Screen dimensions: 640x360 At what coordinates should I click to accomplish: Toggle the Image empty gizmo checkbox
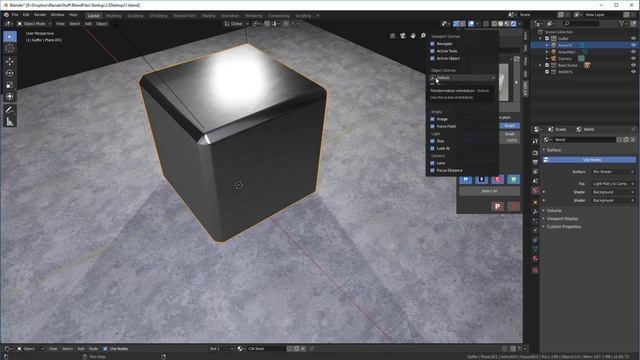(432, 119)
